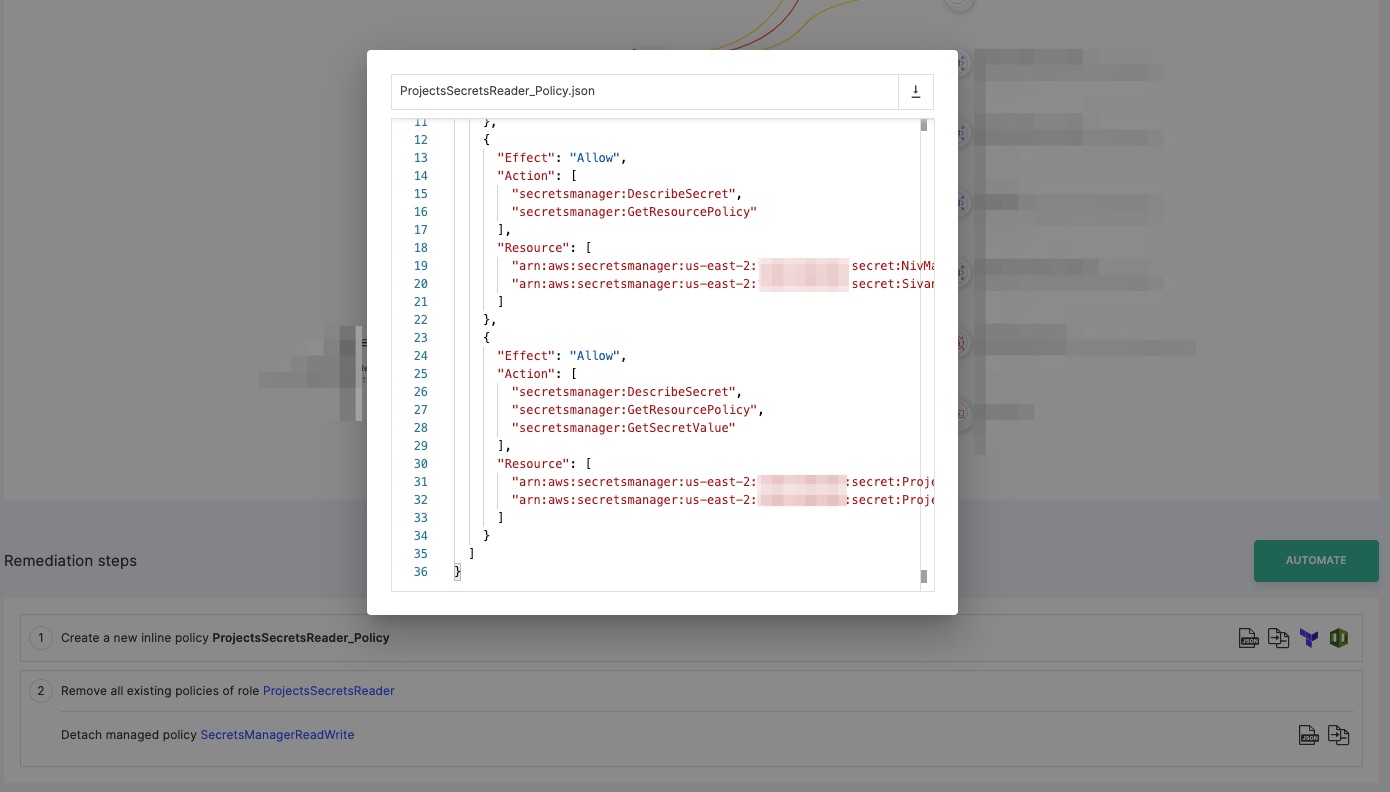The width and height of the screenshot is (1390, 792).
Task: Click copy-file icon in Detach managed policy row
Action: pyautogui.click(x=1338, y=735)
